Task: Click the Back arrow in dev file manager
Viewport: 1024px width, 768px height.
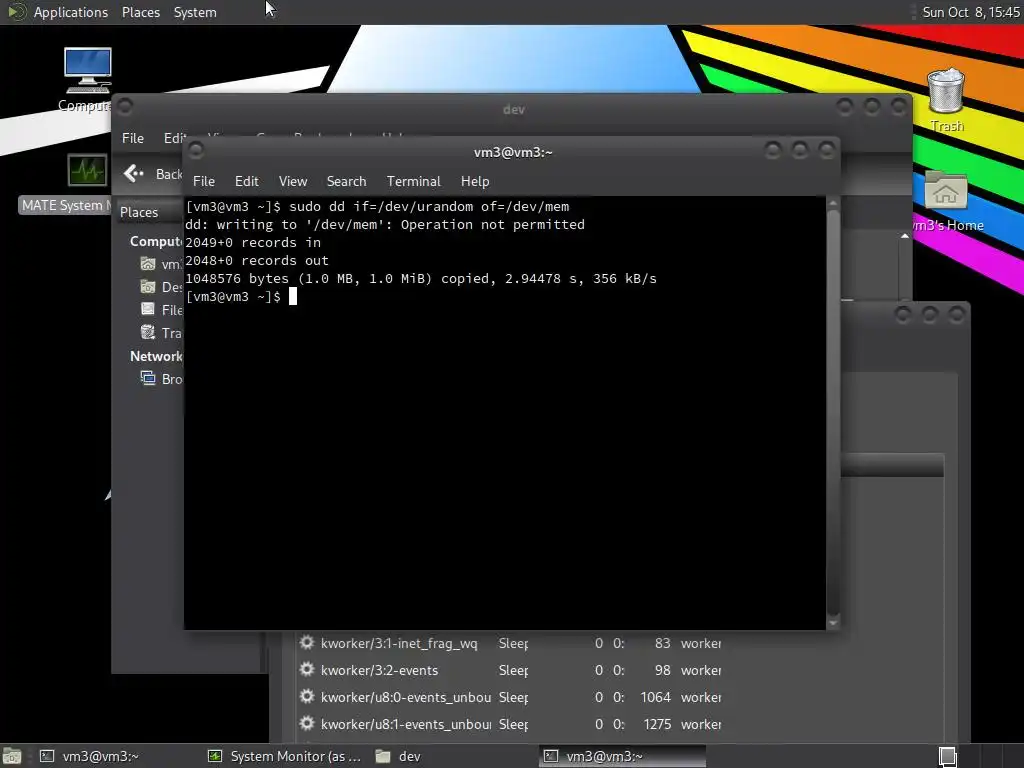Action: point(133,174)
